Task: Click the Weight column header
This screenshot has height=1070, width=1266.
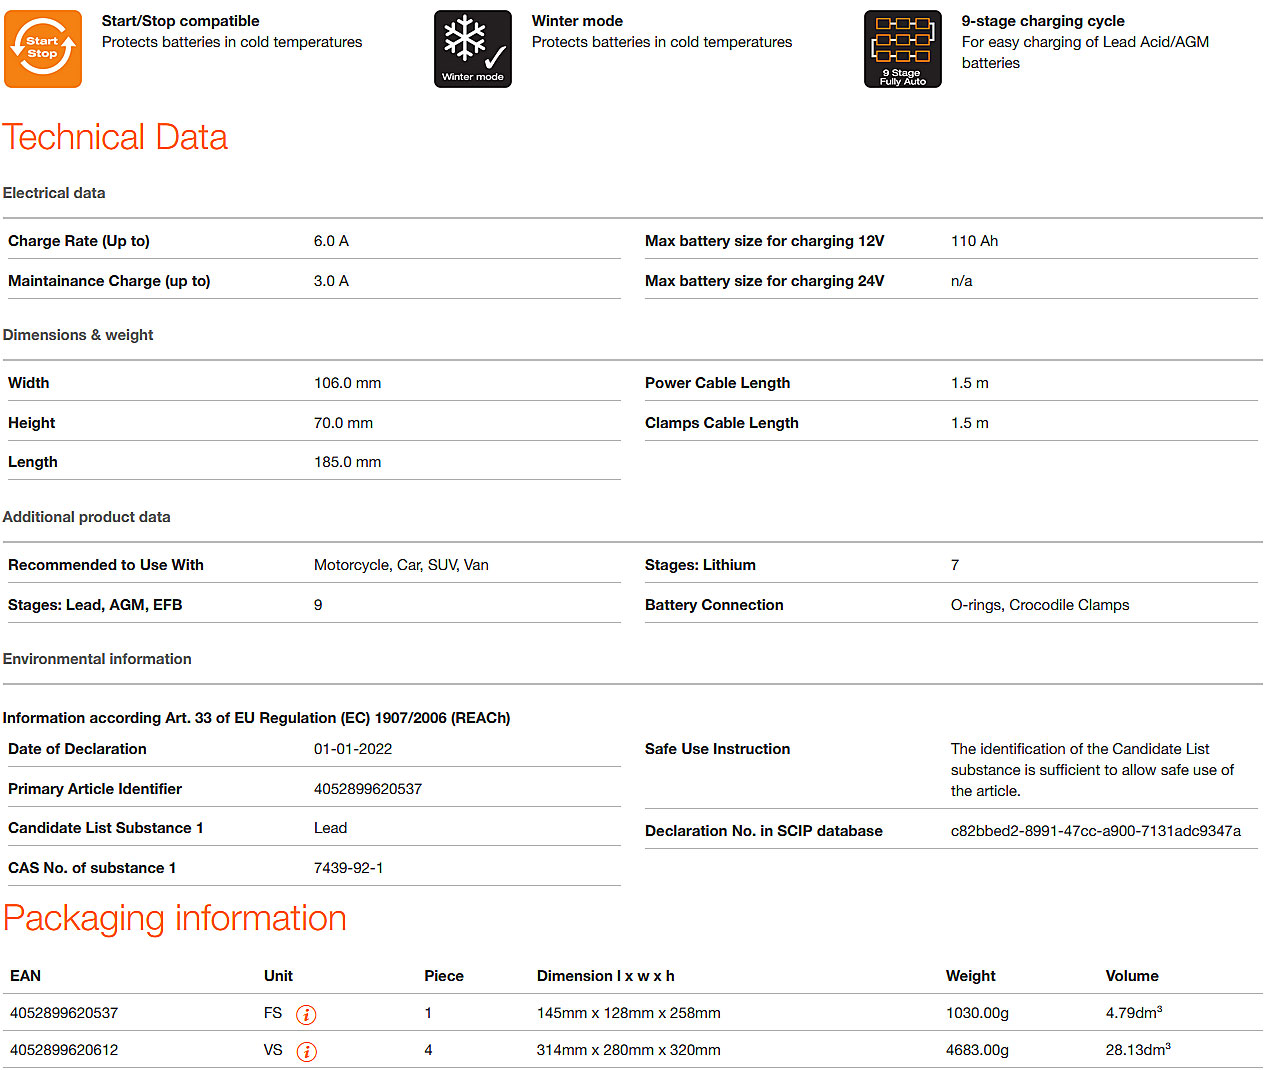Action: (970, 976)
